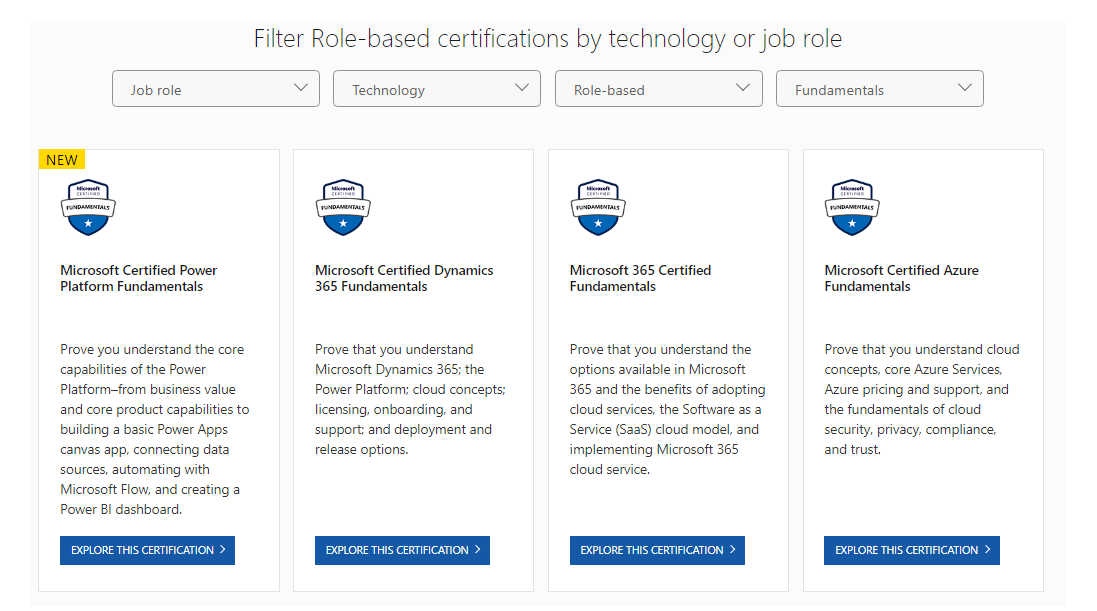
Task: Click the Power Platform card description text
Action: 155,429
